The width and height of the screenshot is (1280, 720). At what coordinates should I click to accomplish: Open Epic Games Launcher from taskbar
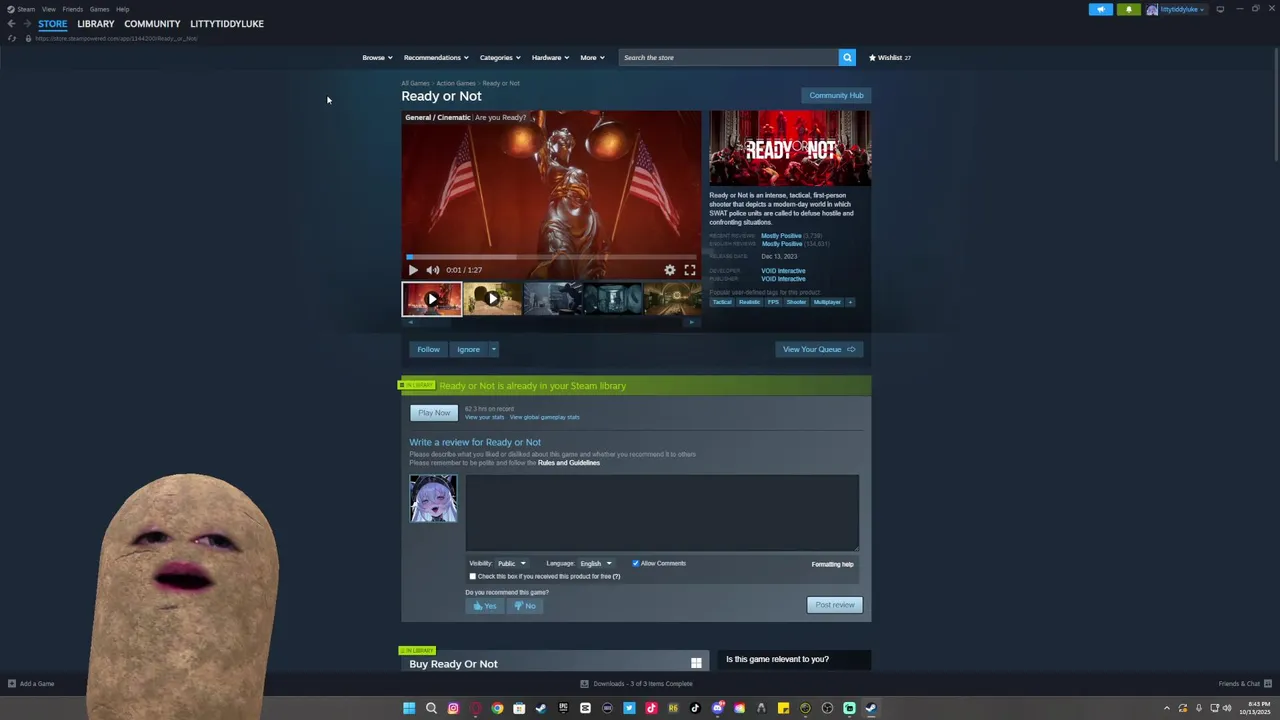tap(563, 708)
